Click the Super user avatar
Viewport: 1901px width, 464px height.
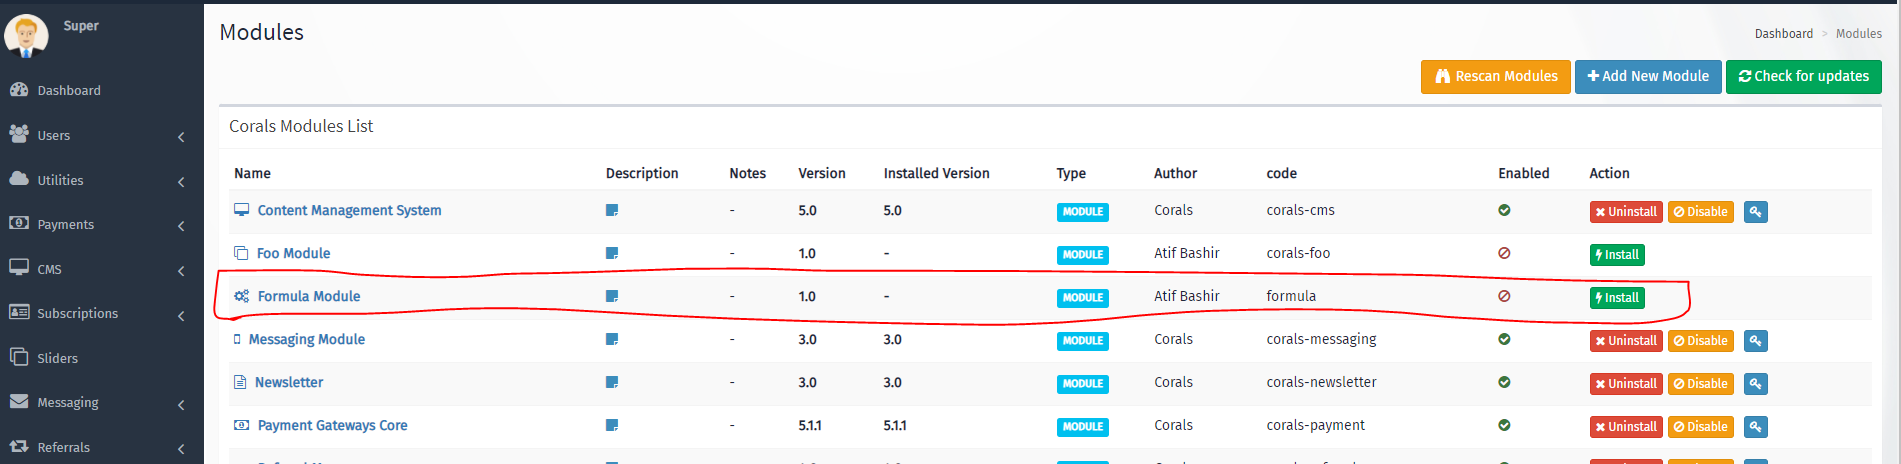tap(26, 36)
